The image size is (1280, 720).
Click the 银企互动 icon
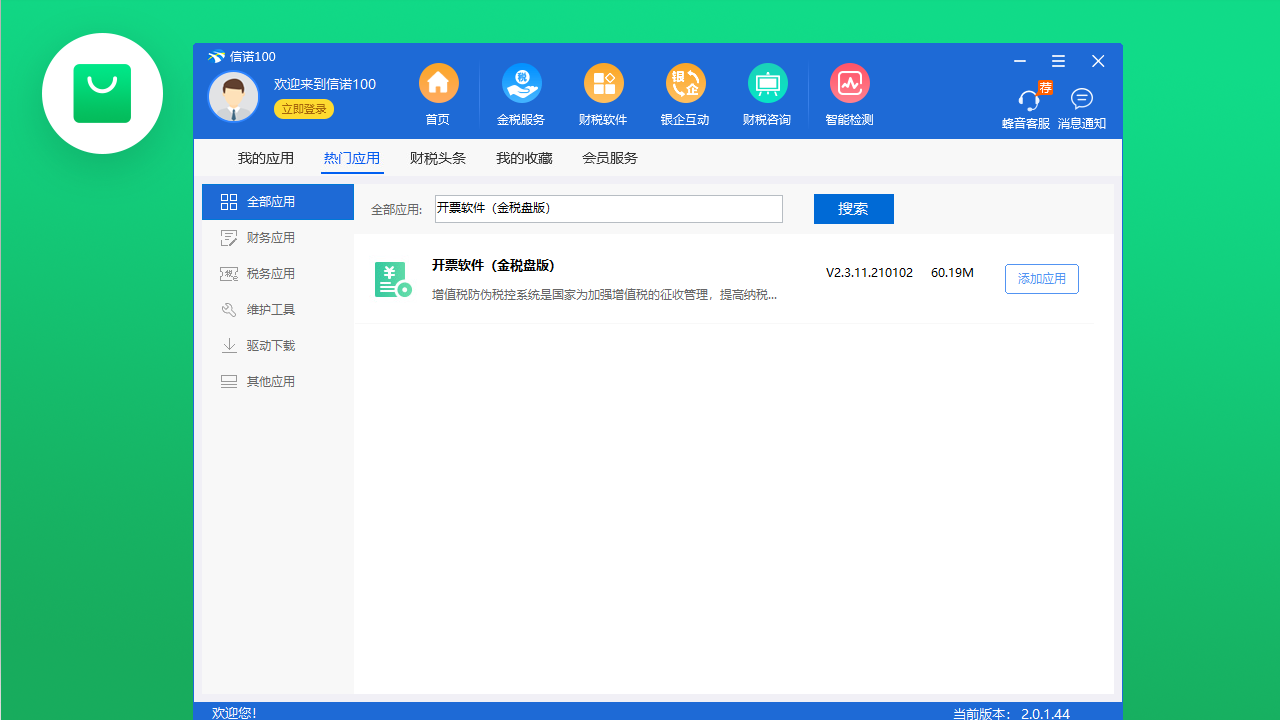[x=685, y=95]
